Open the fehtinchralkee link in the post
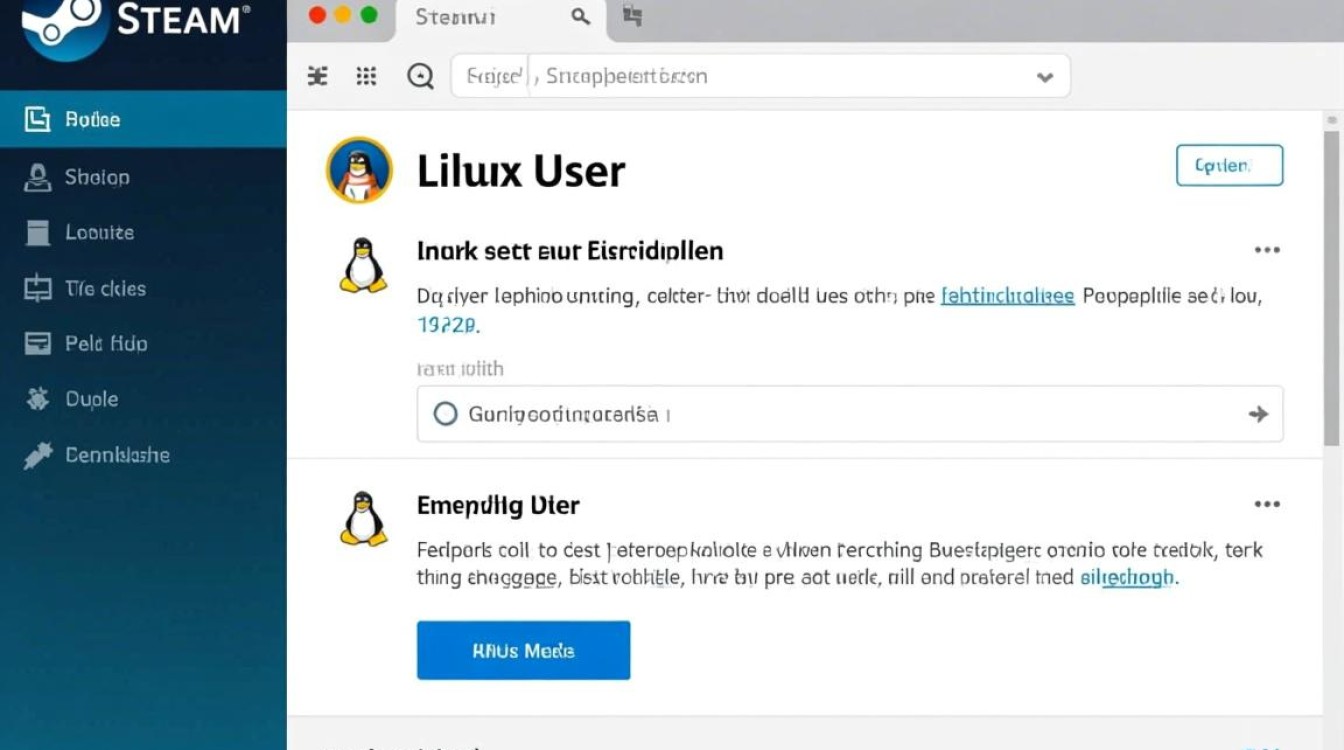This screenshot has height=750, width=1344. pos(1006,295)
